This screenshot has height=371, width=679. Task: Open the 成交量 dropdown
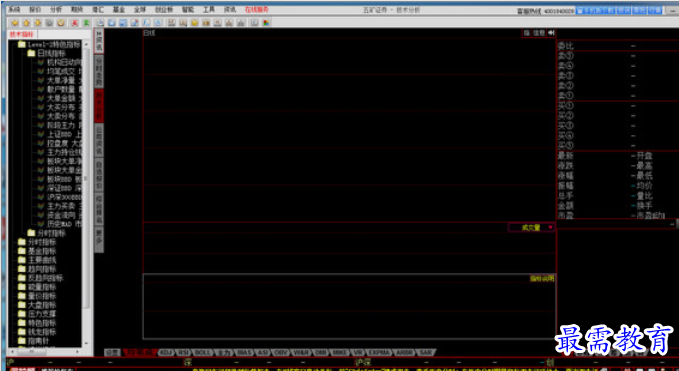point(531,227)
